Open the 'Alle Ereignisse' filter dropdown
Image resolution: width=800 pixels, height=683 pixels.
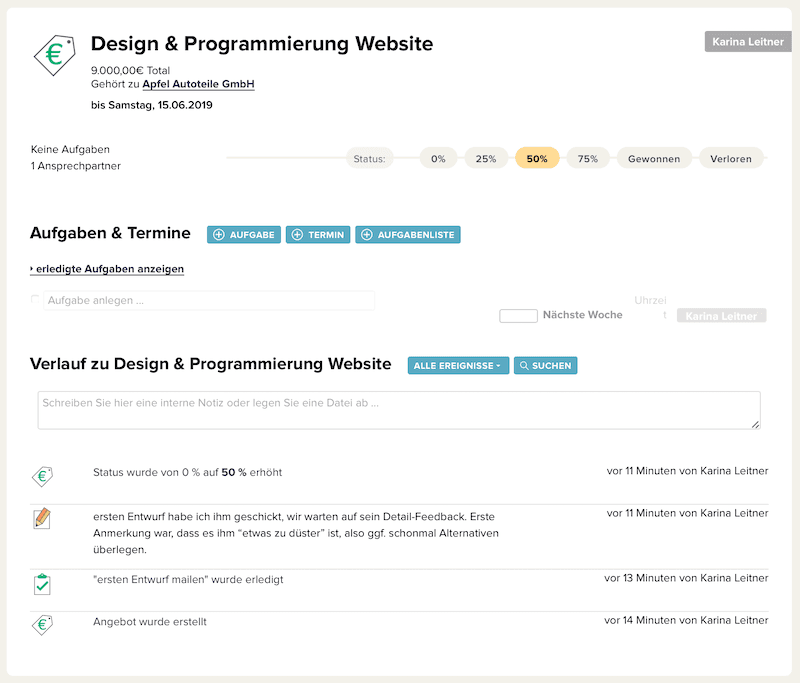click(x=458, y=366)
